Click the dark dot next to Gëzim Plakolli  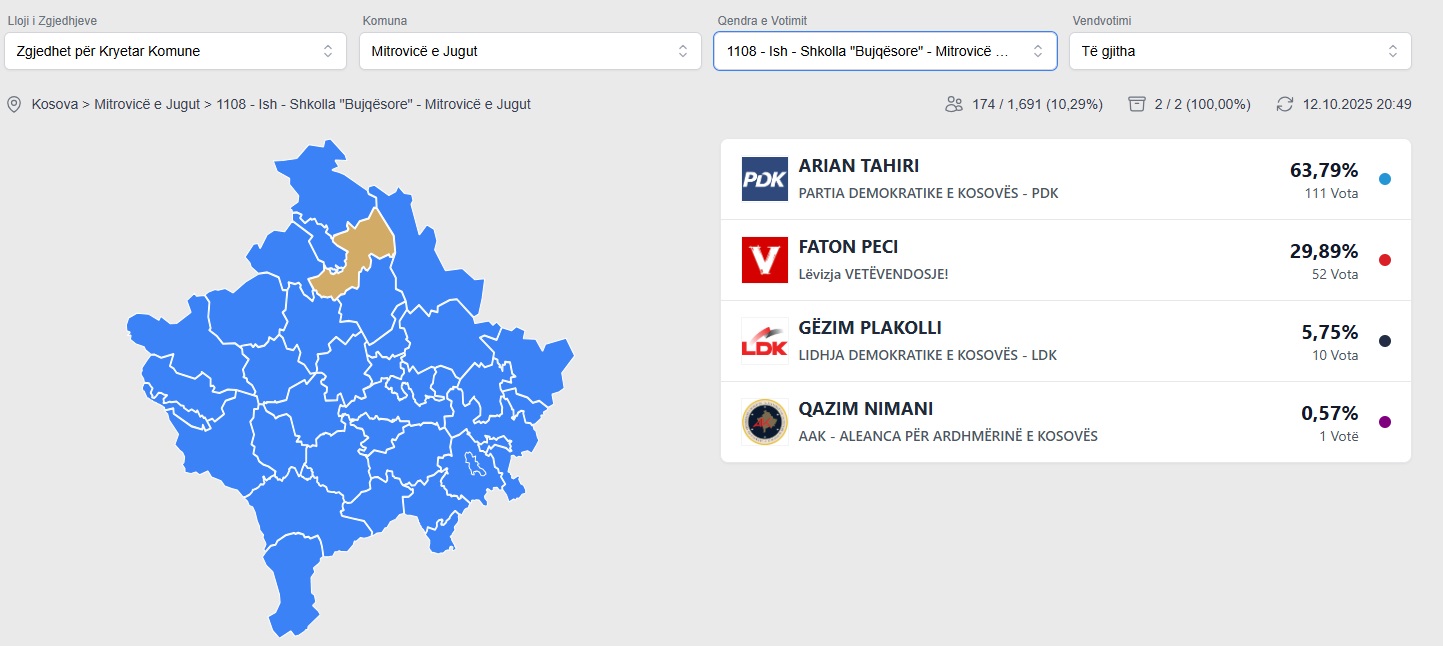1385,341
